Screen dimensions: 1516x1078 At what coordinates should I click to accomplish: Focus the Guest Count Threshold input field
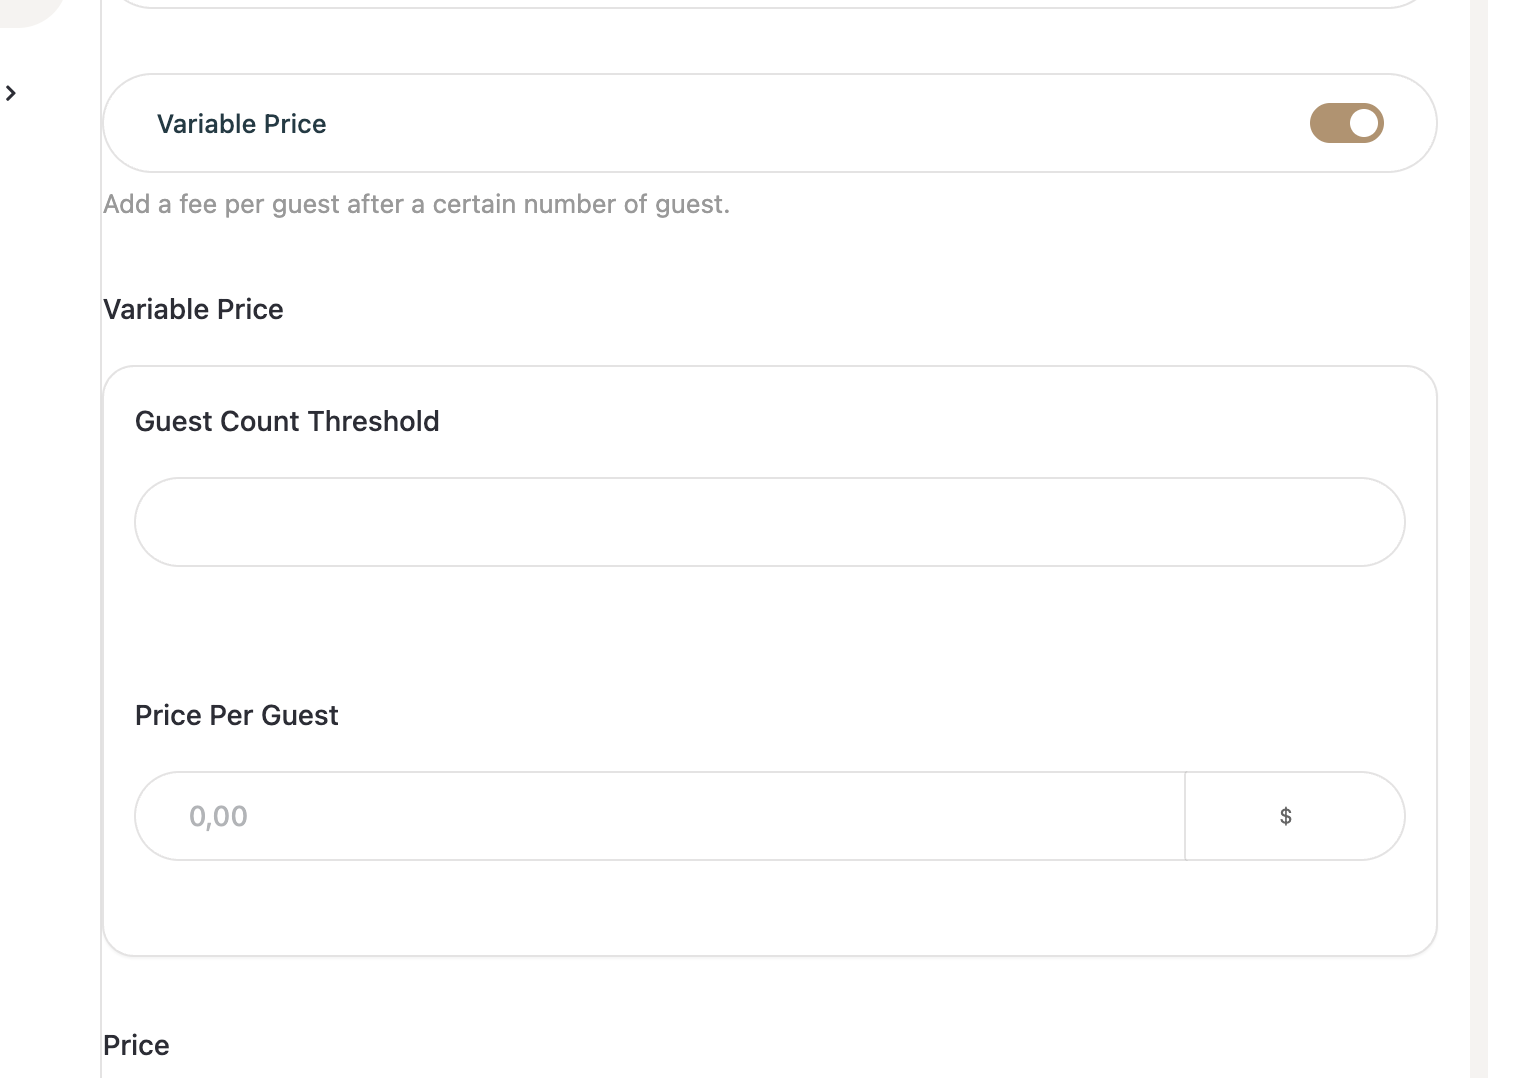pyautogui.click(x=769, y=522)
